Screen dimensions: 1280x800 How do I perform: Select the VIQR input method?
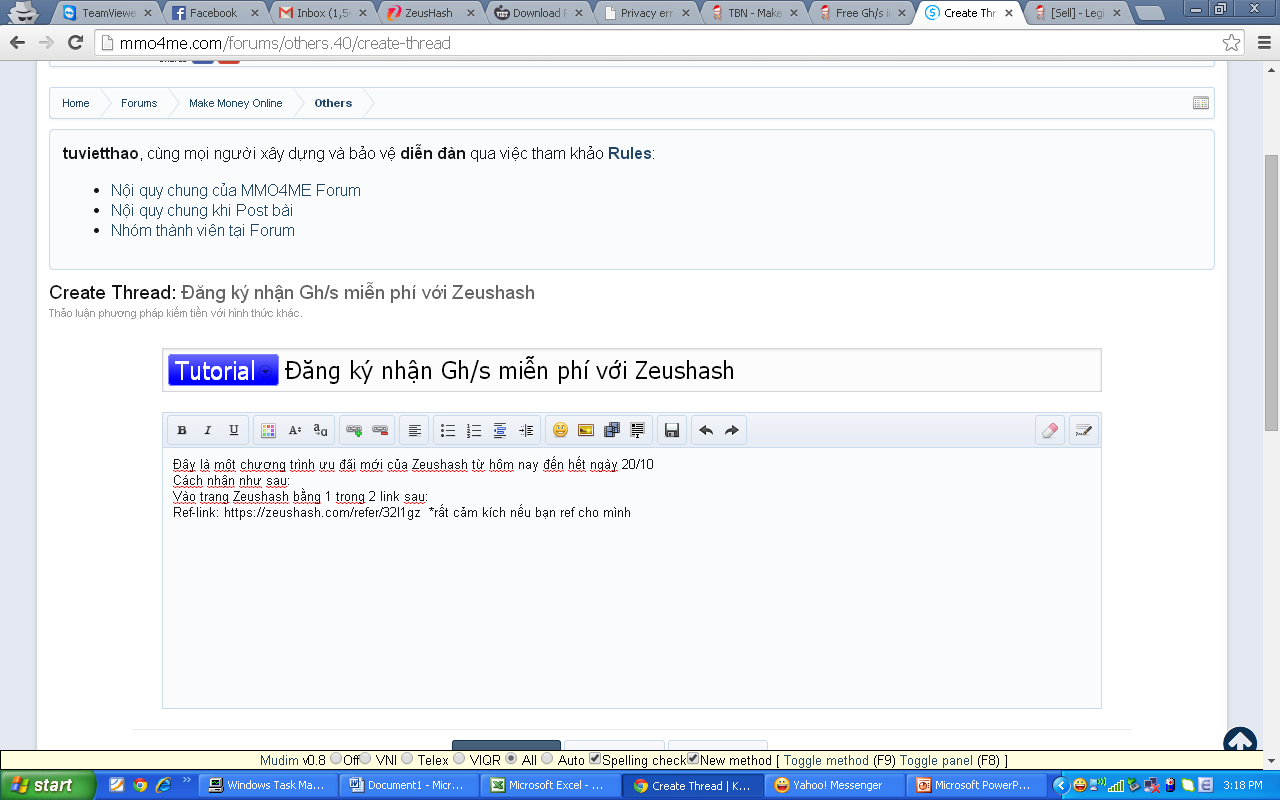click(x=459, y=759)
